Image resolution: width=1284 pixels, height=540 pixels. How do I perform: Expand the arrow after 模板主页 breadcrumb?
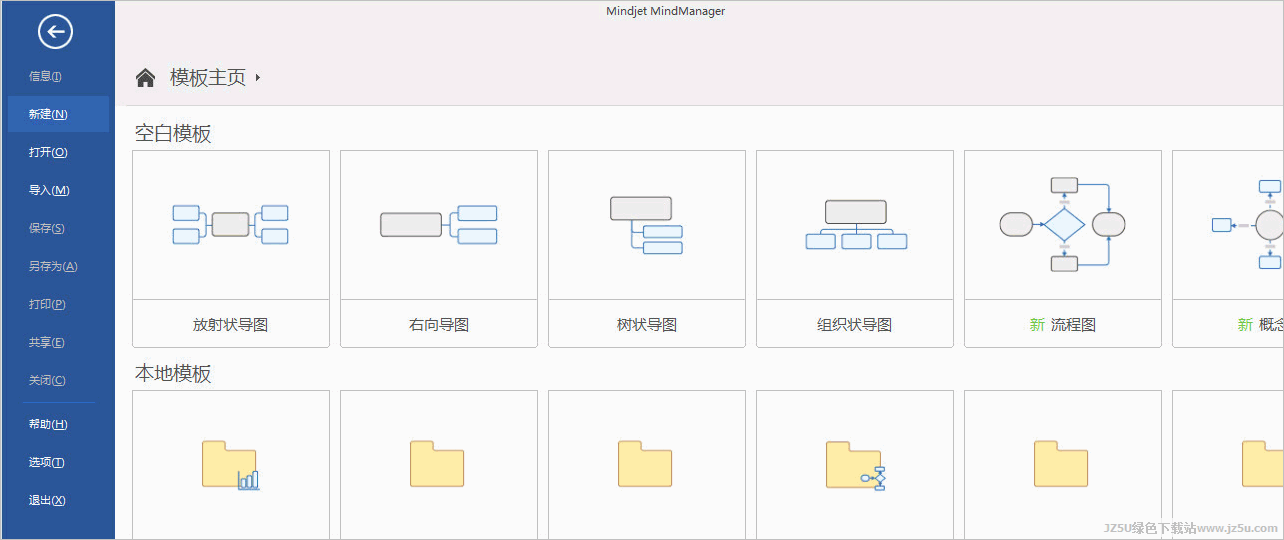click(258, 77)
